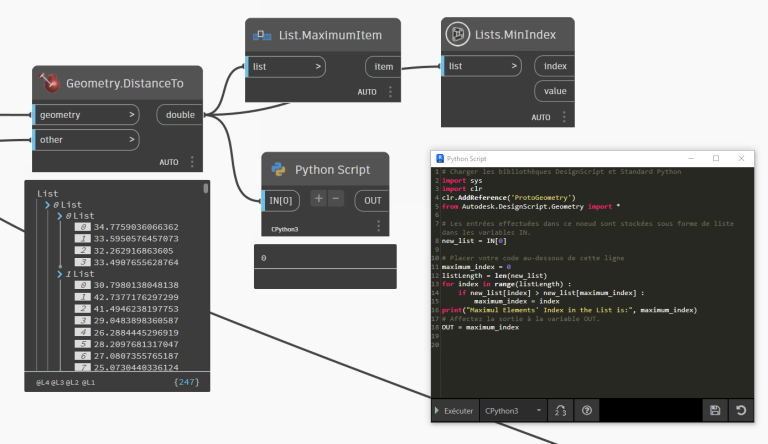The height and width of the screenshot is (444, 768).
Task: Select value 29.0483898360587 in preview
Action: (x=136, y=321)
